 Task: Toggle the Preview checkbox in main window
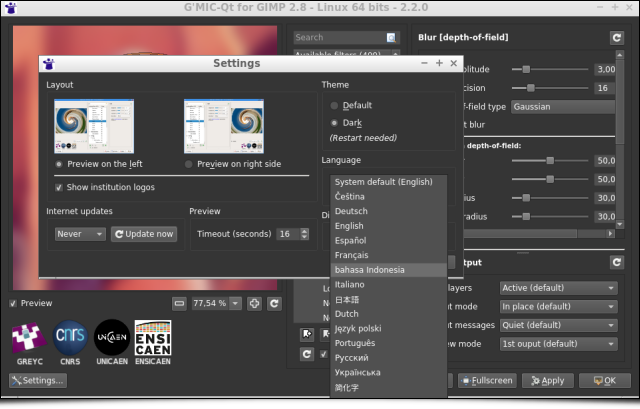pyautogui.click(x=13, y=303)
